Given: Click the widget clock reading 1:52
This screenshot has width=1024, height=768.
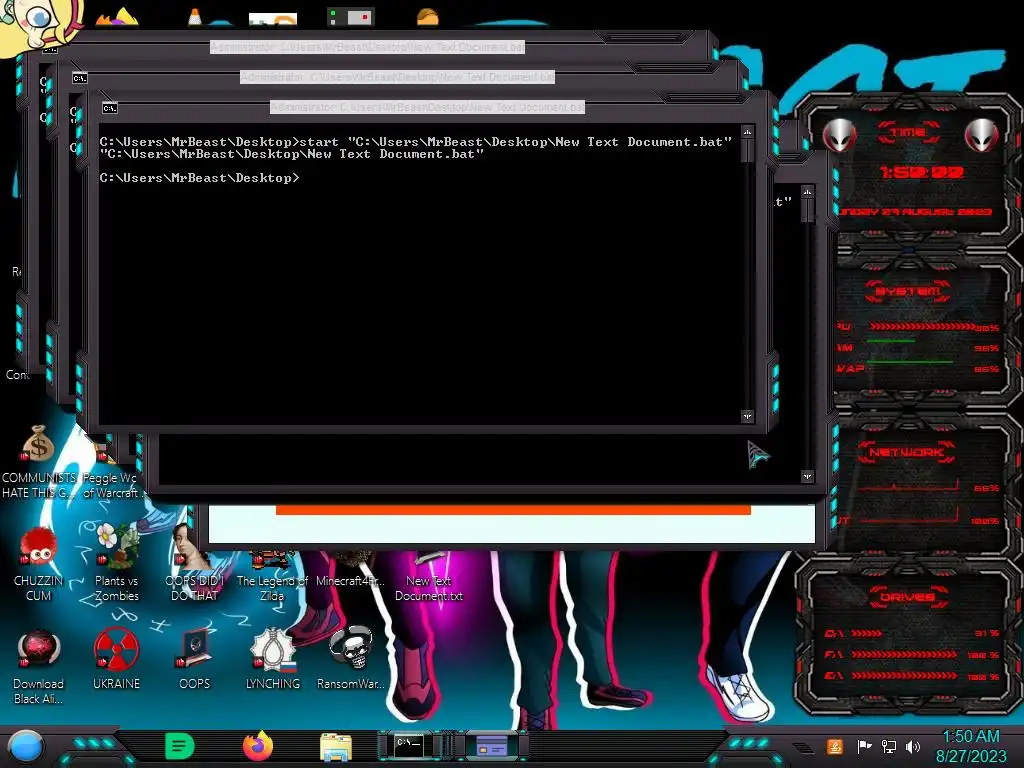Looking at the screenshot, I should tap(922, 172).
